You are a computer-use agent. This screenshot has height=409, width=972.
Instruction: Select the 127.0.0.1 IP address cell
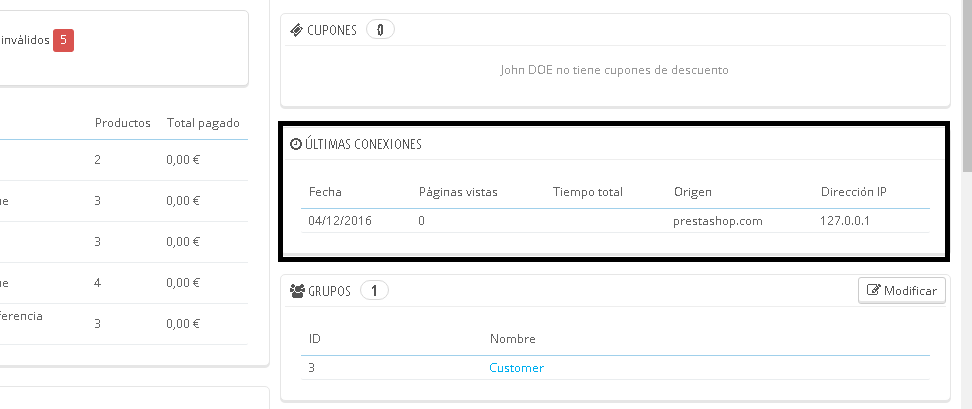click(x=844, y=221)
